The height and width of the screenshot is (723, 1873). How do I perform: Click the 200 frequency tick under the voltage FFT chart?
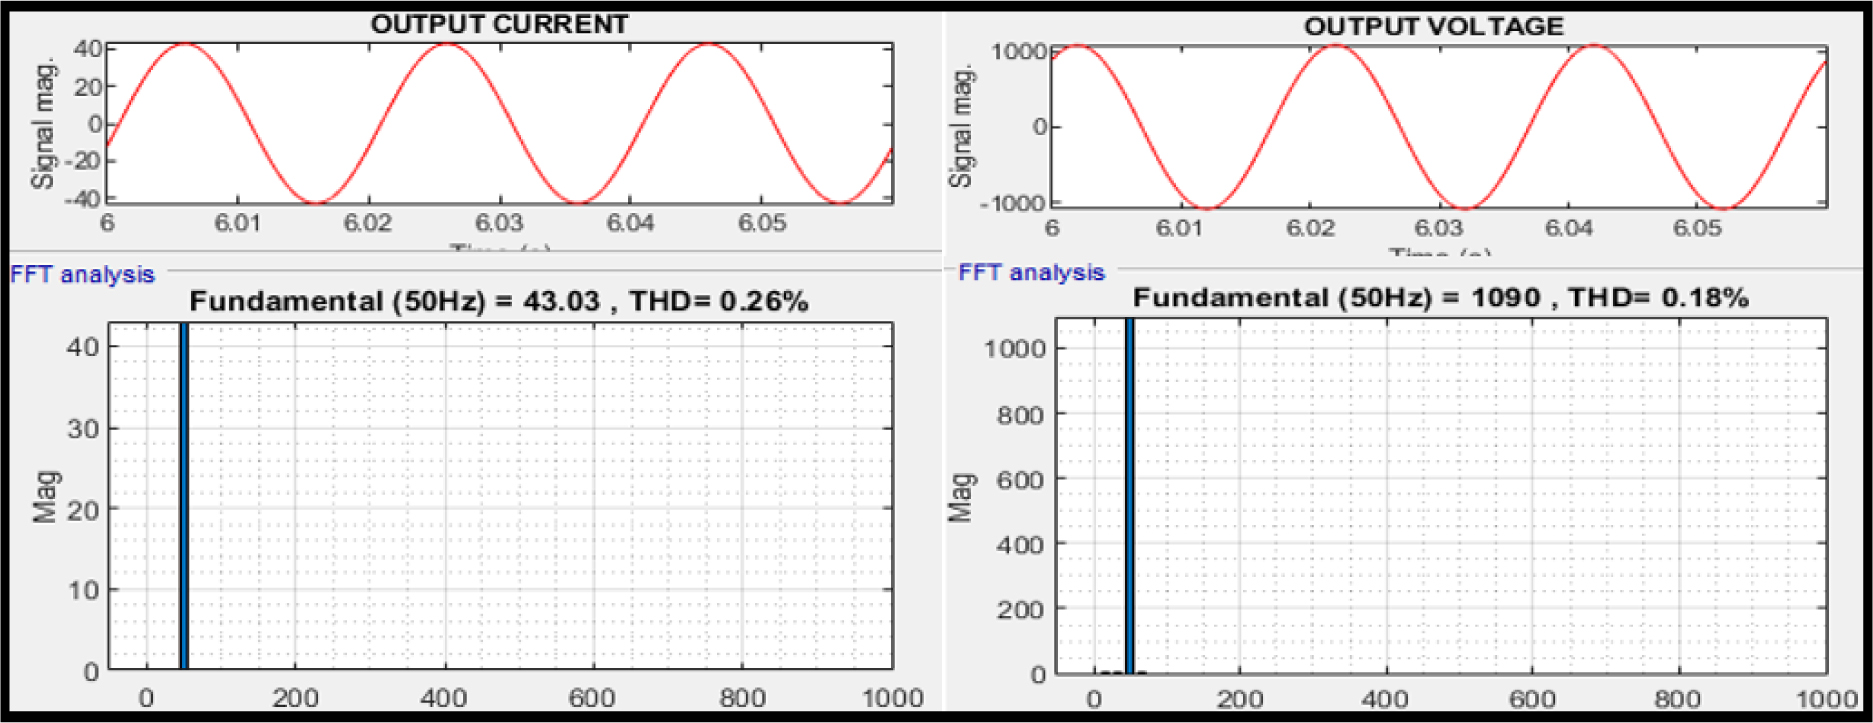click(1240, 699)
